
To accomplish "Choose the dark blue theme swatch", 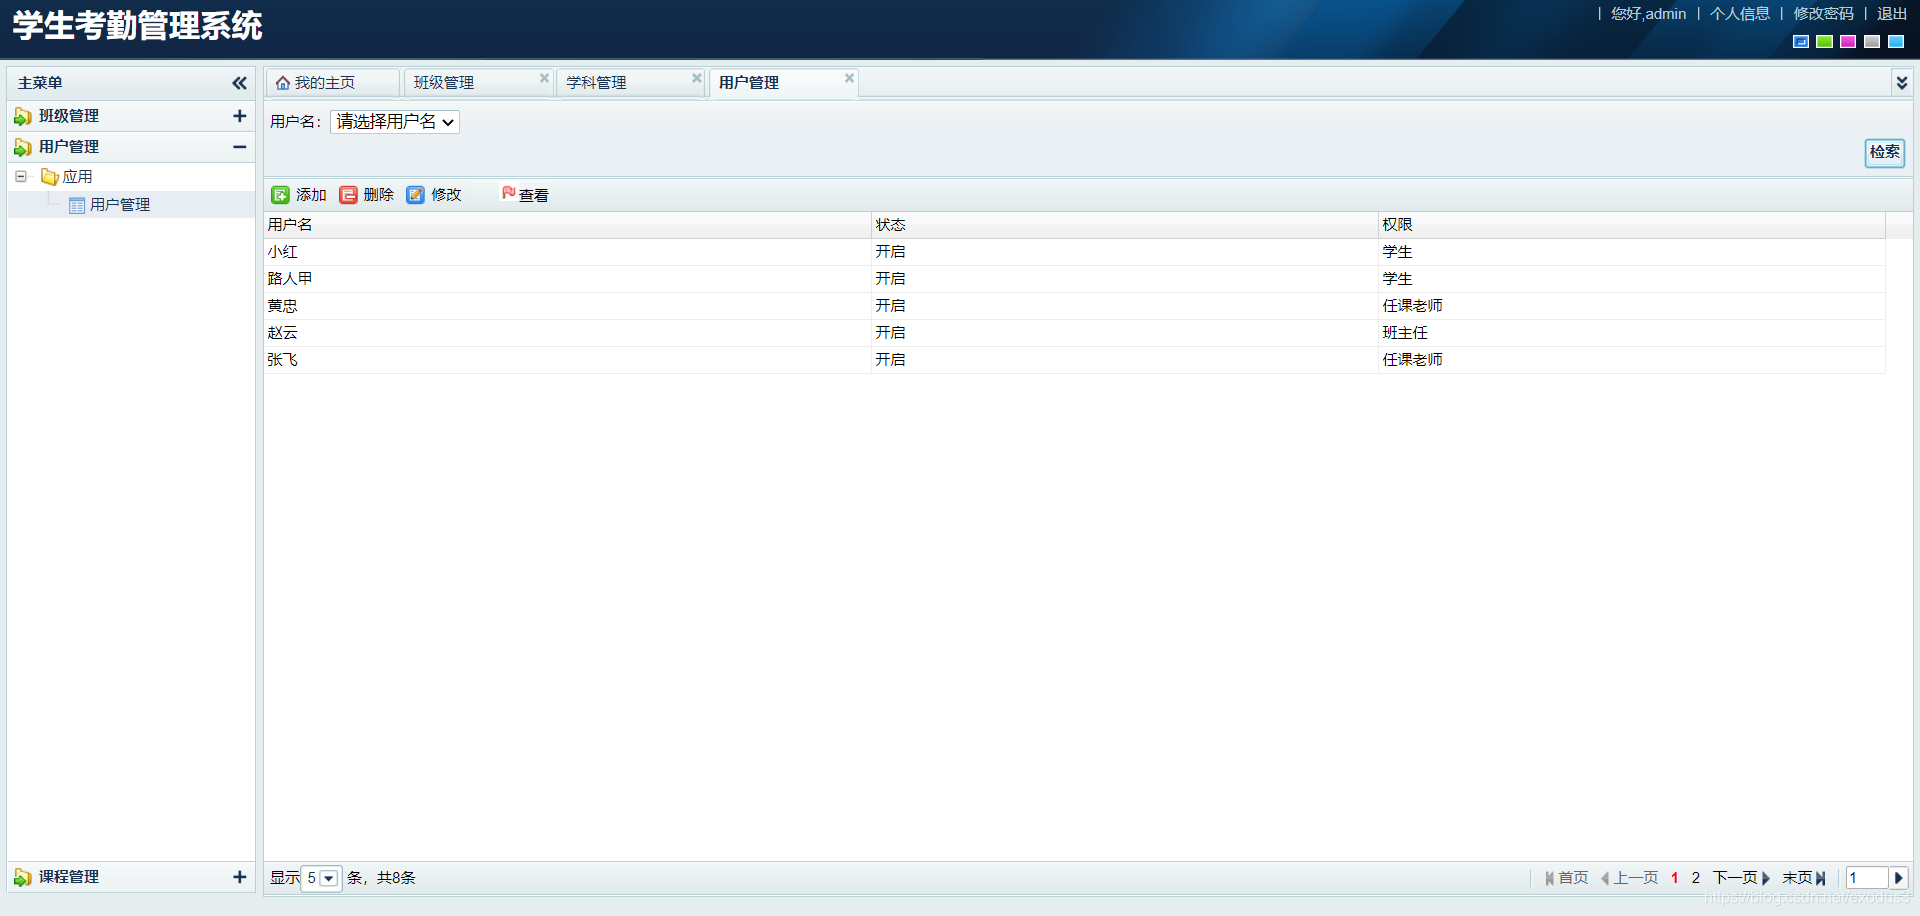I will (x=1801, y=42).
